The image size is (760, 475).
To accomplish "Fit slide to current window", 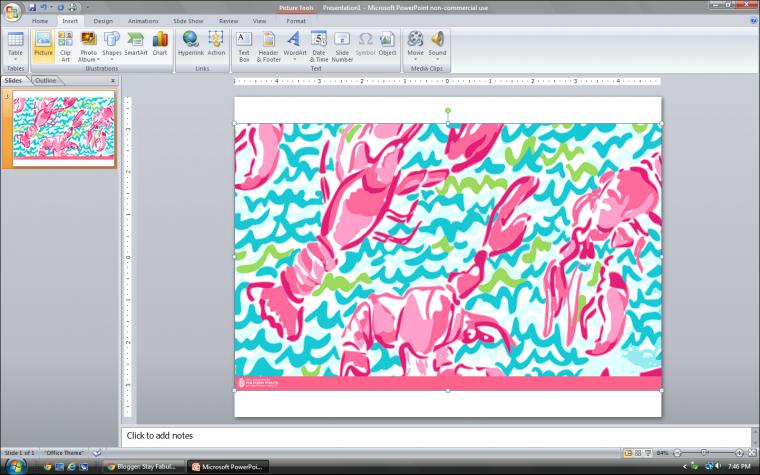I will point(752,453).
